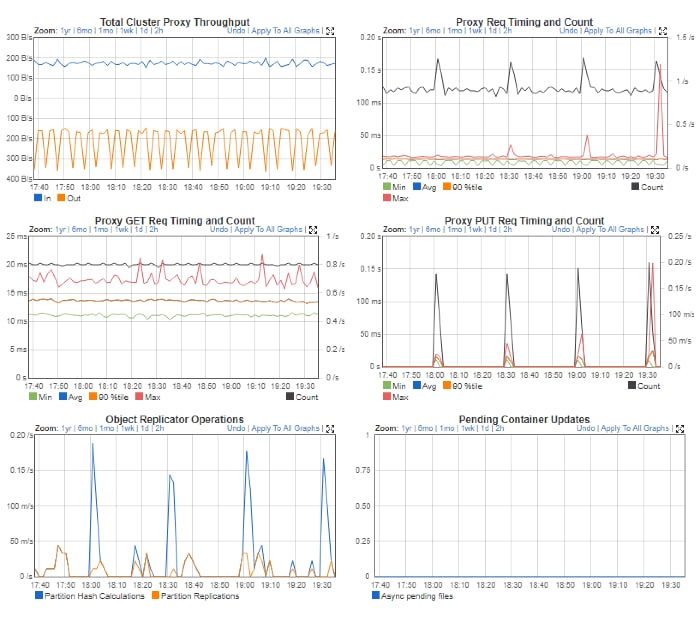The width and height of the screenshot is (700, 622).
Task: Zoom Proxy GET Req Timing graph to 1yr
Action: point(60,229)
